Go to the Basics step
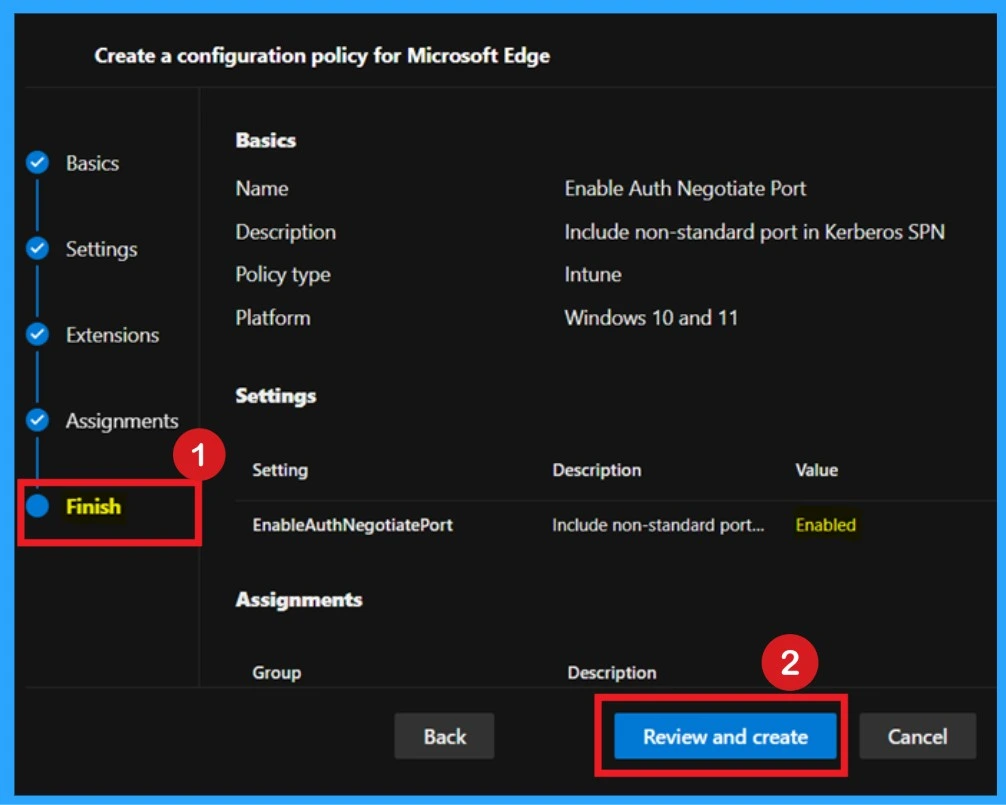The height and width of the screenshot is (805, 1006). coord(92,163)
